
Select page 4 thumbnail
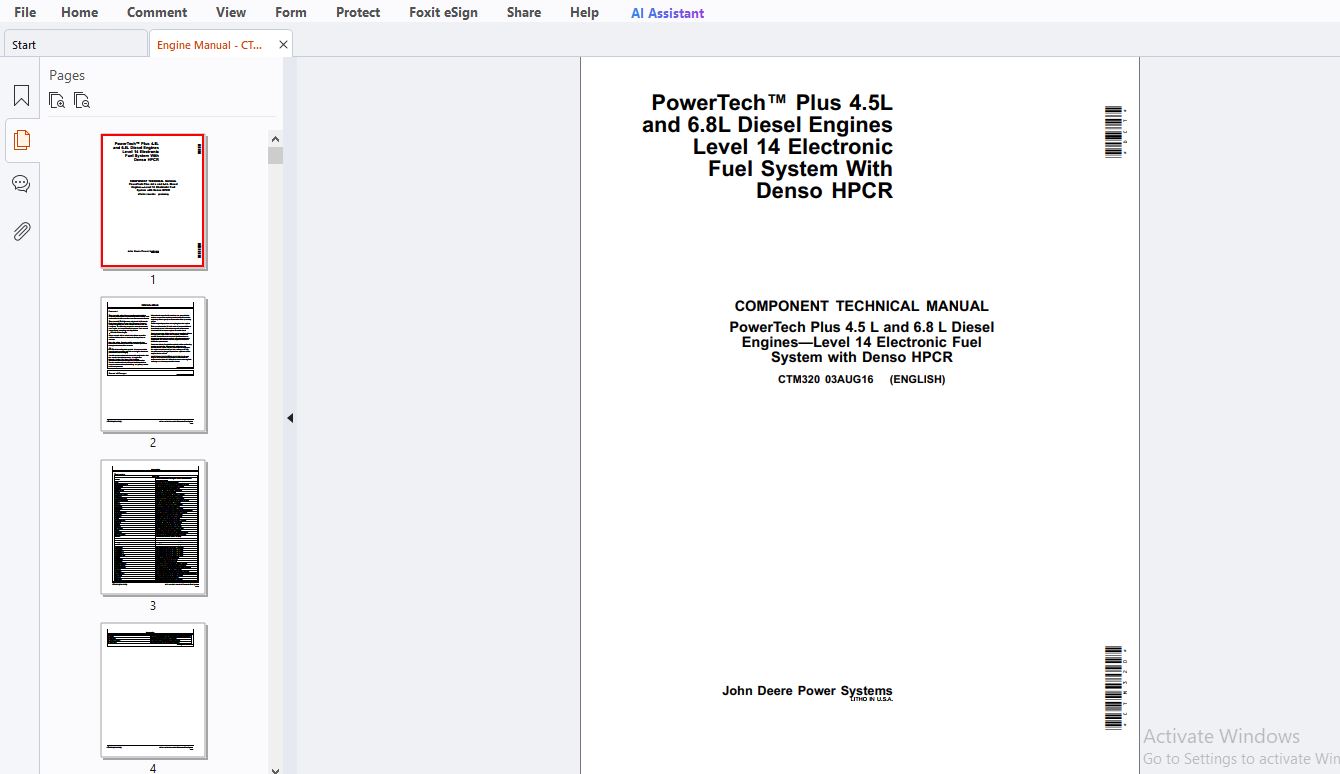pyautogui.click(x=153, y=690)
